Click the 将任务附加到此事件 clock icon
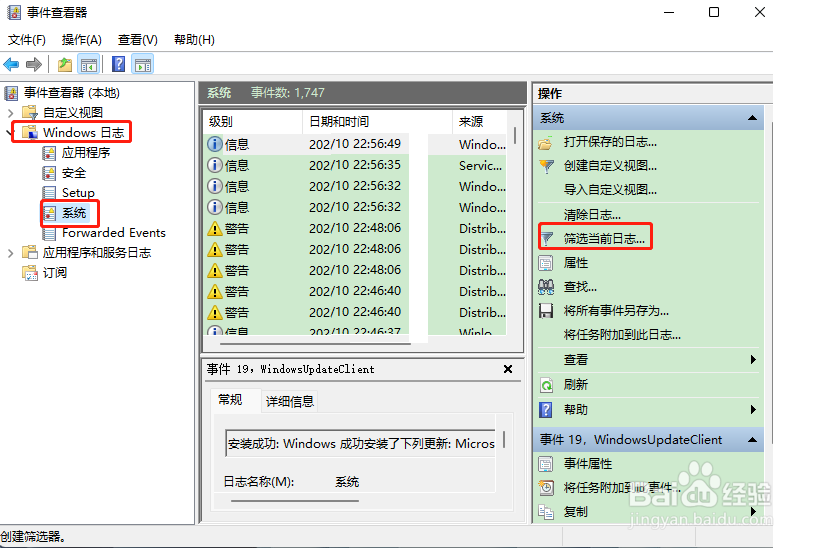The width and height of the screenshot is (819, 548). (546, 488)
